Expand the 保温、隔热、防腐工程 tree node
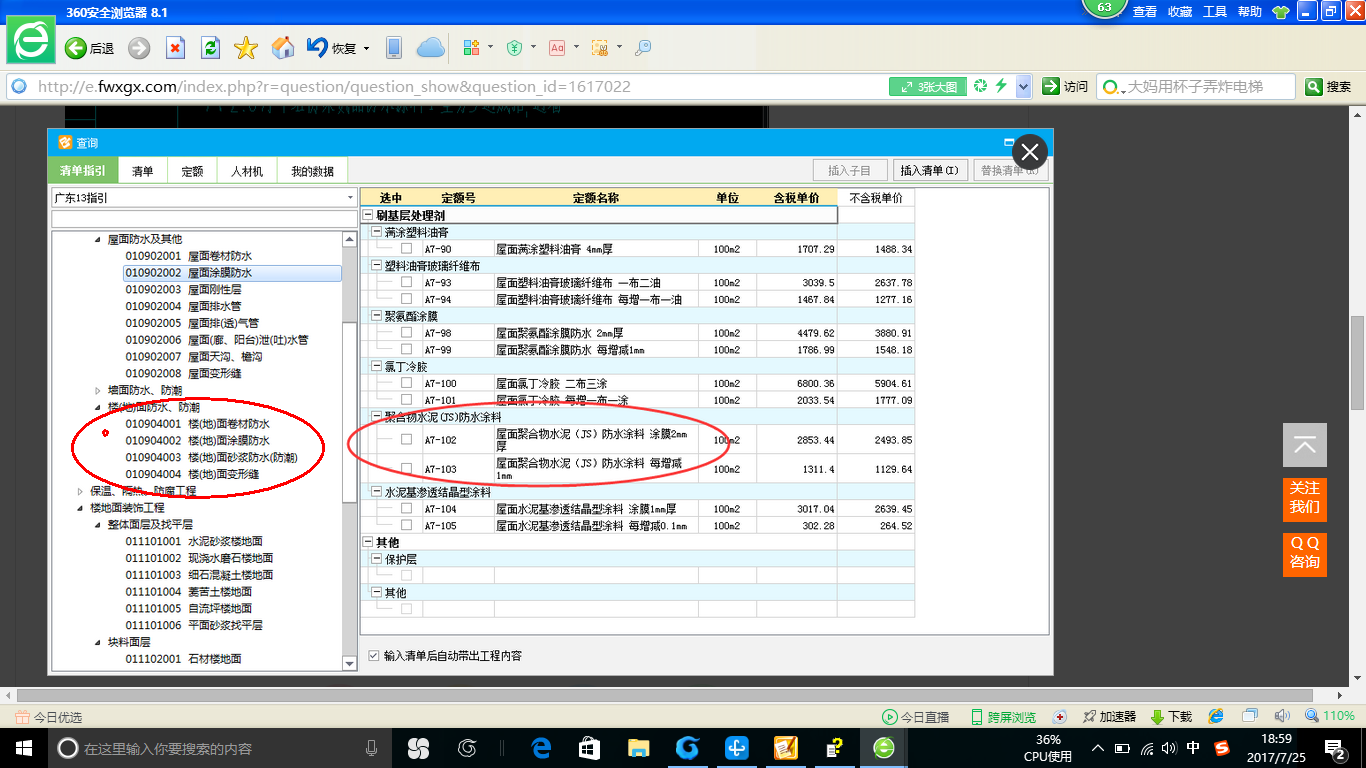The image size is (1366, 768). [81, 491]
